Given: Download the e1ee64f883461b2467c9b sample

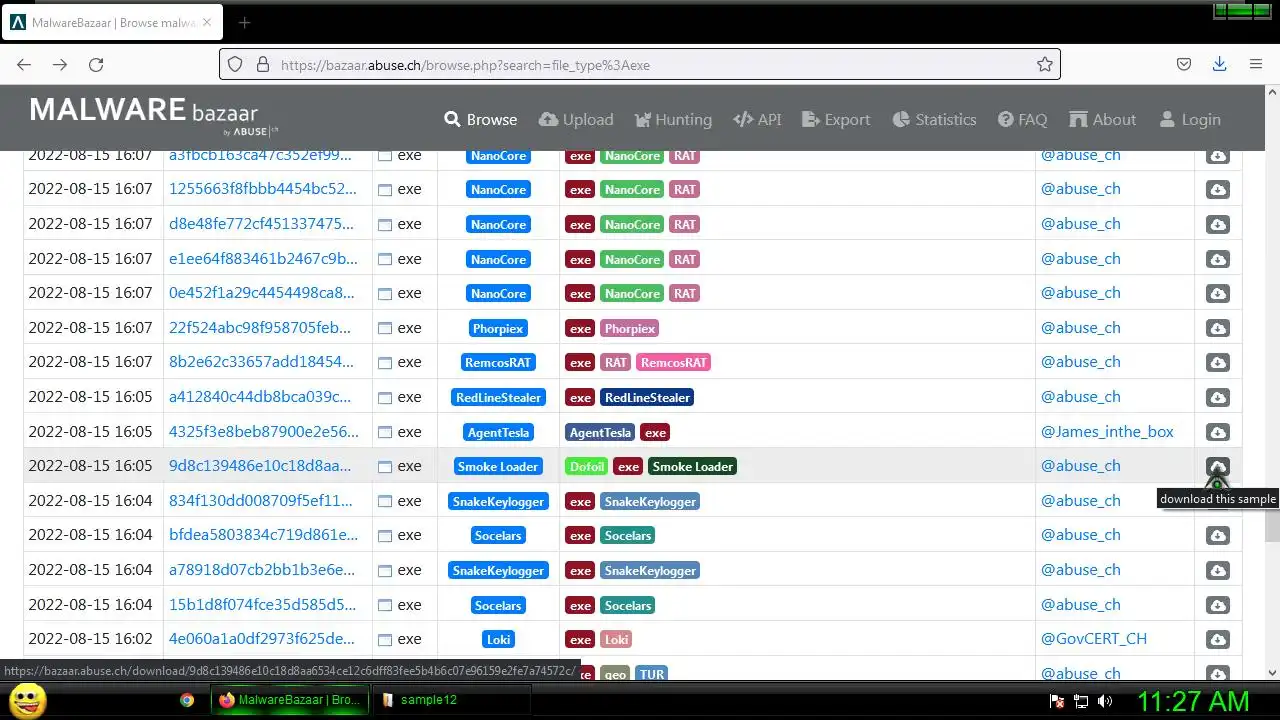Looking at the screenshot, I should pos(1217,259).
